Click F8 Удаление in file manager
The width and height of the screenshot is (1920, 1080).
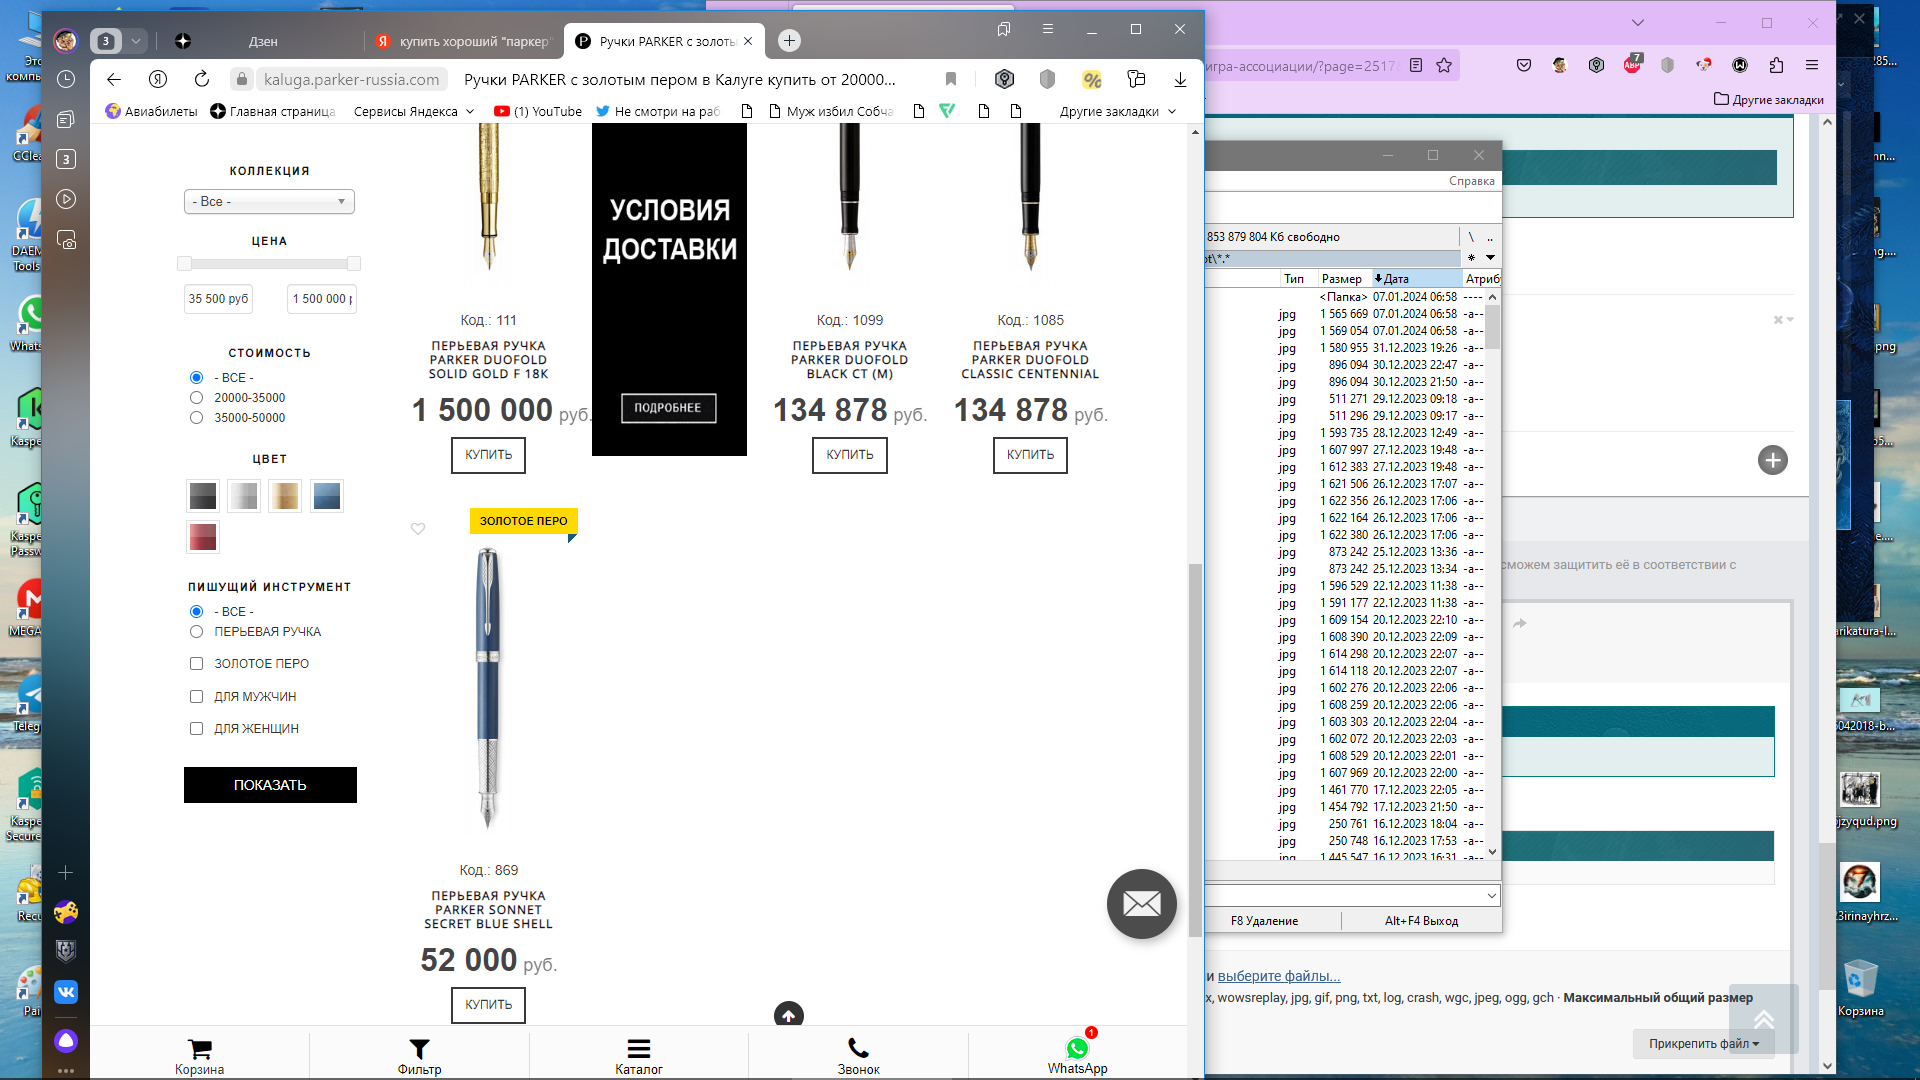click(x=1264, y=921)
